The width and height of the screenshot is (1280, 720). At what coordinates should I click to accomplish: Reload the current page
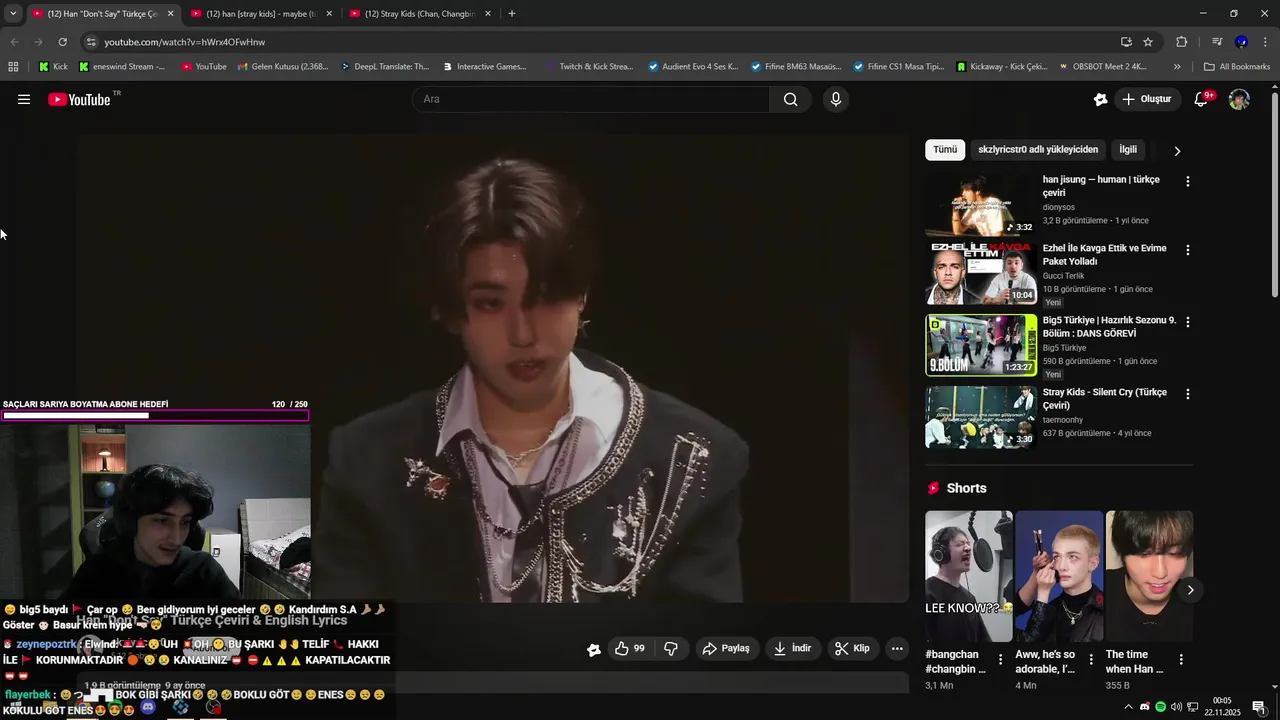[62, 42]
